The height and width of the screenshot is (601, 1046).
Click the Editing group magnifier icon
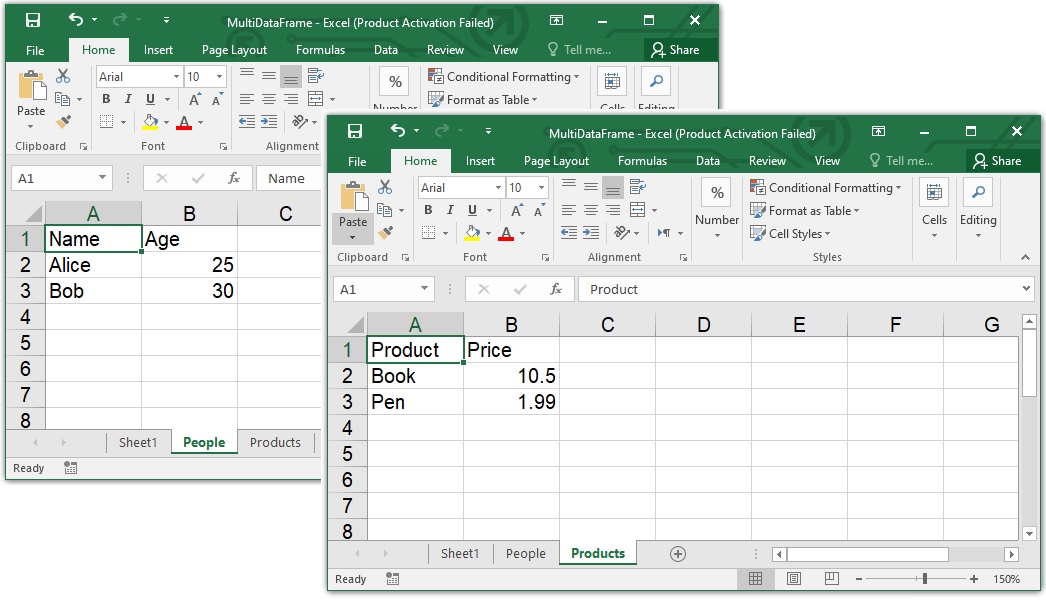coord(978,191)
